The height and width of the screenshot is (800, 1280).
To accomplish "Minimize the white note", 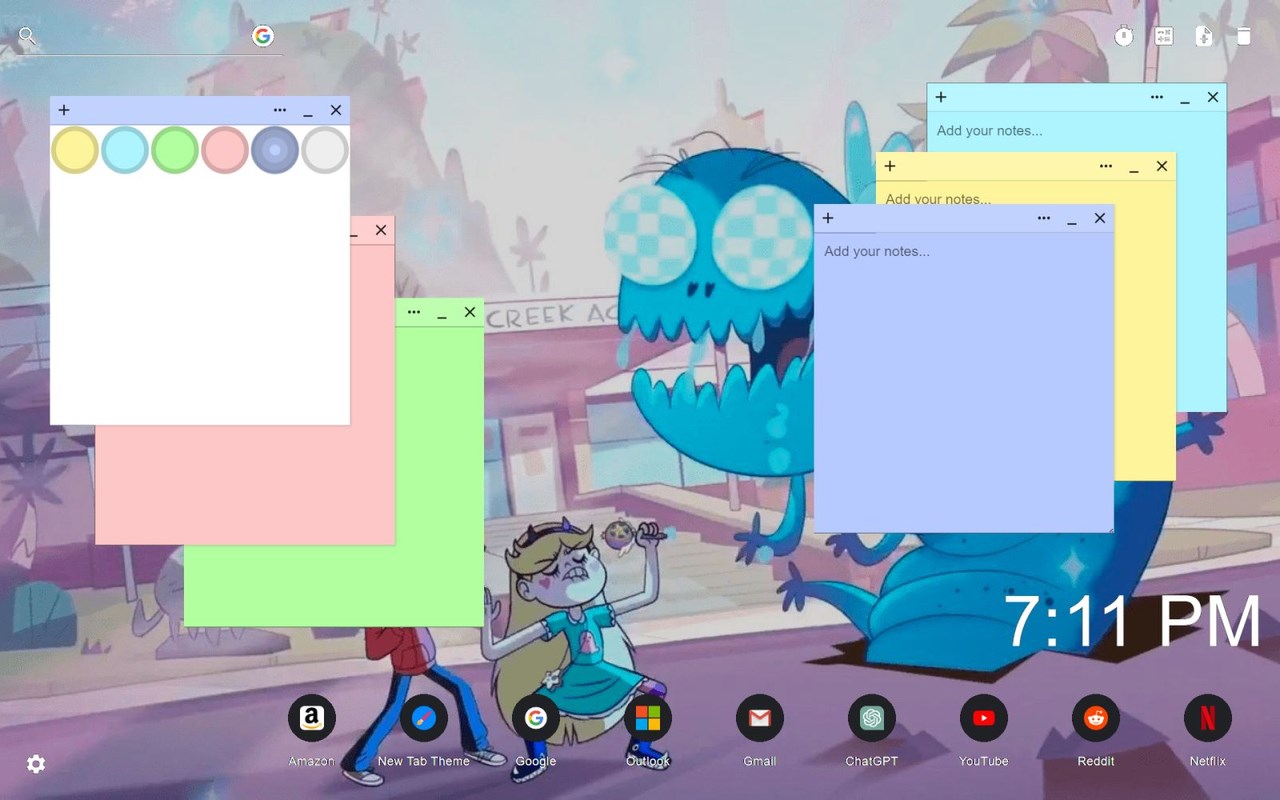I will pyautogui.click(x=308, y=112).
